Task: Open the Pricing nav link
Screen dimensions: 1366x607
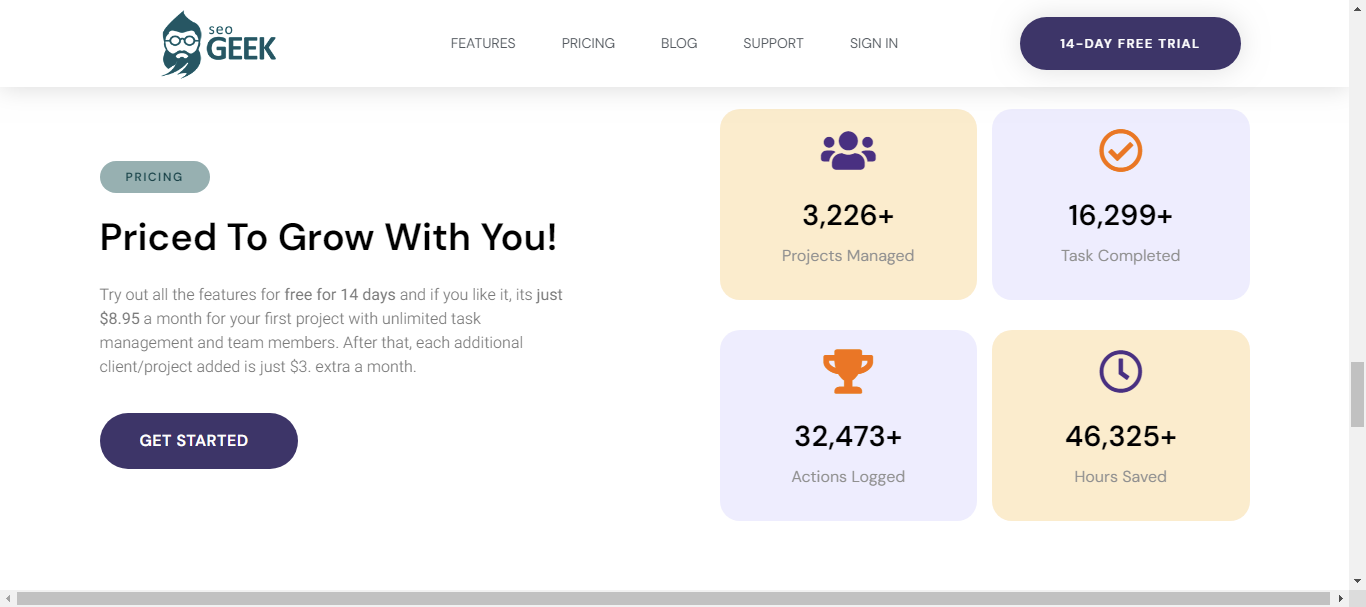Action: pyautogui.click(x=588, y=43)
